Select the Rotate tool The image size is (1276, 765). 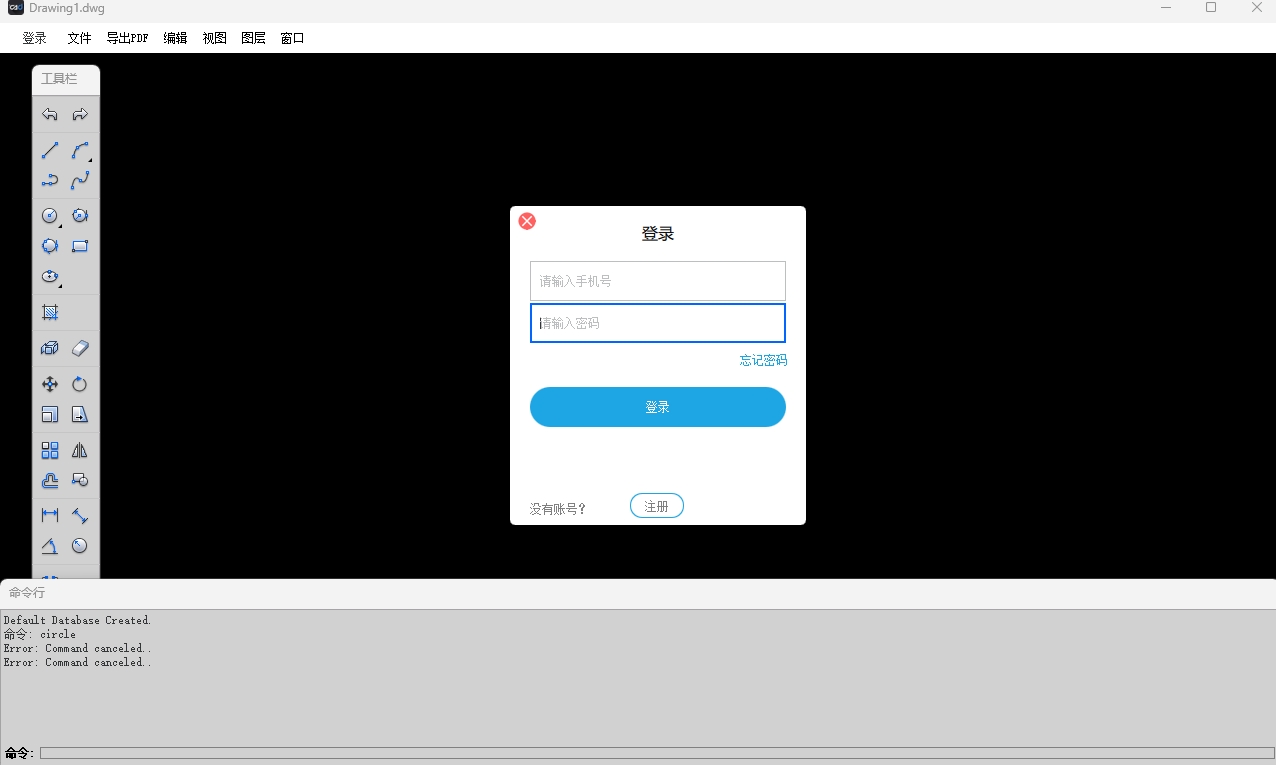pyautogui.click(x=79, y=383)
